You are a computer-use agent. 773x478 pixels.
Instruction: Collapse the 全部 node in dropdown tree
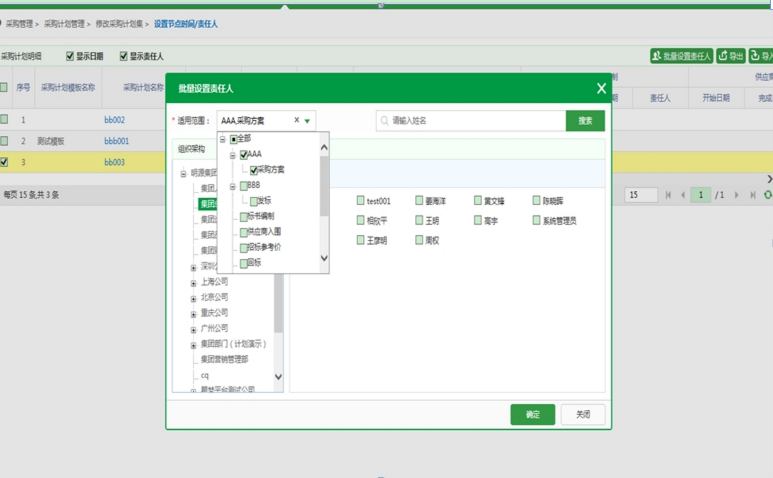click(223, 139)
